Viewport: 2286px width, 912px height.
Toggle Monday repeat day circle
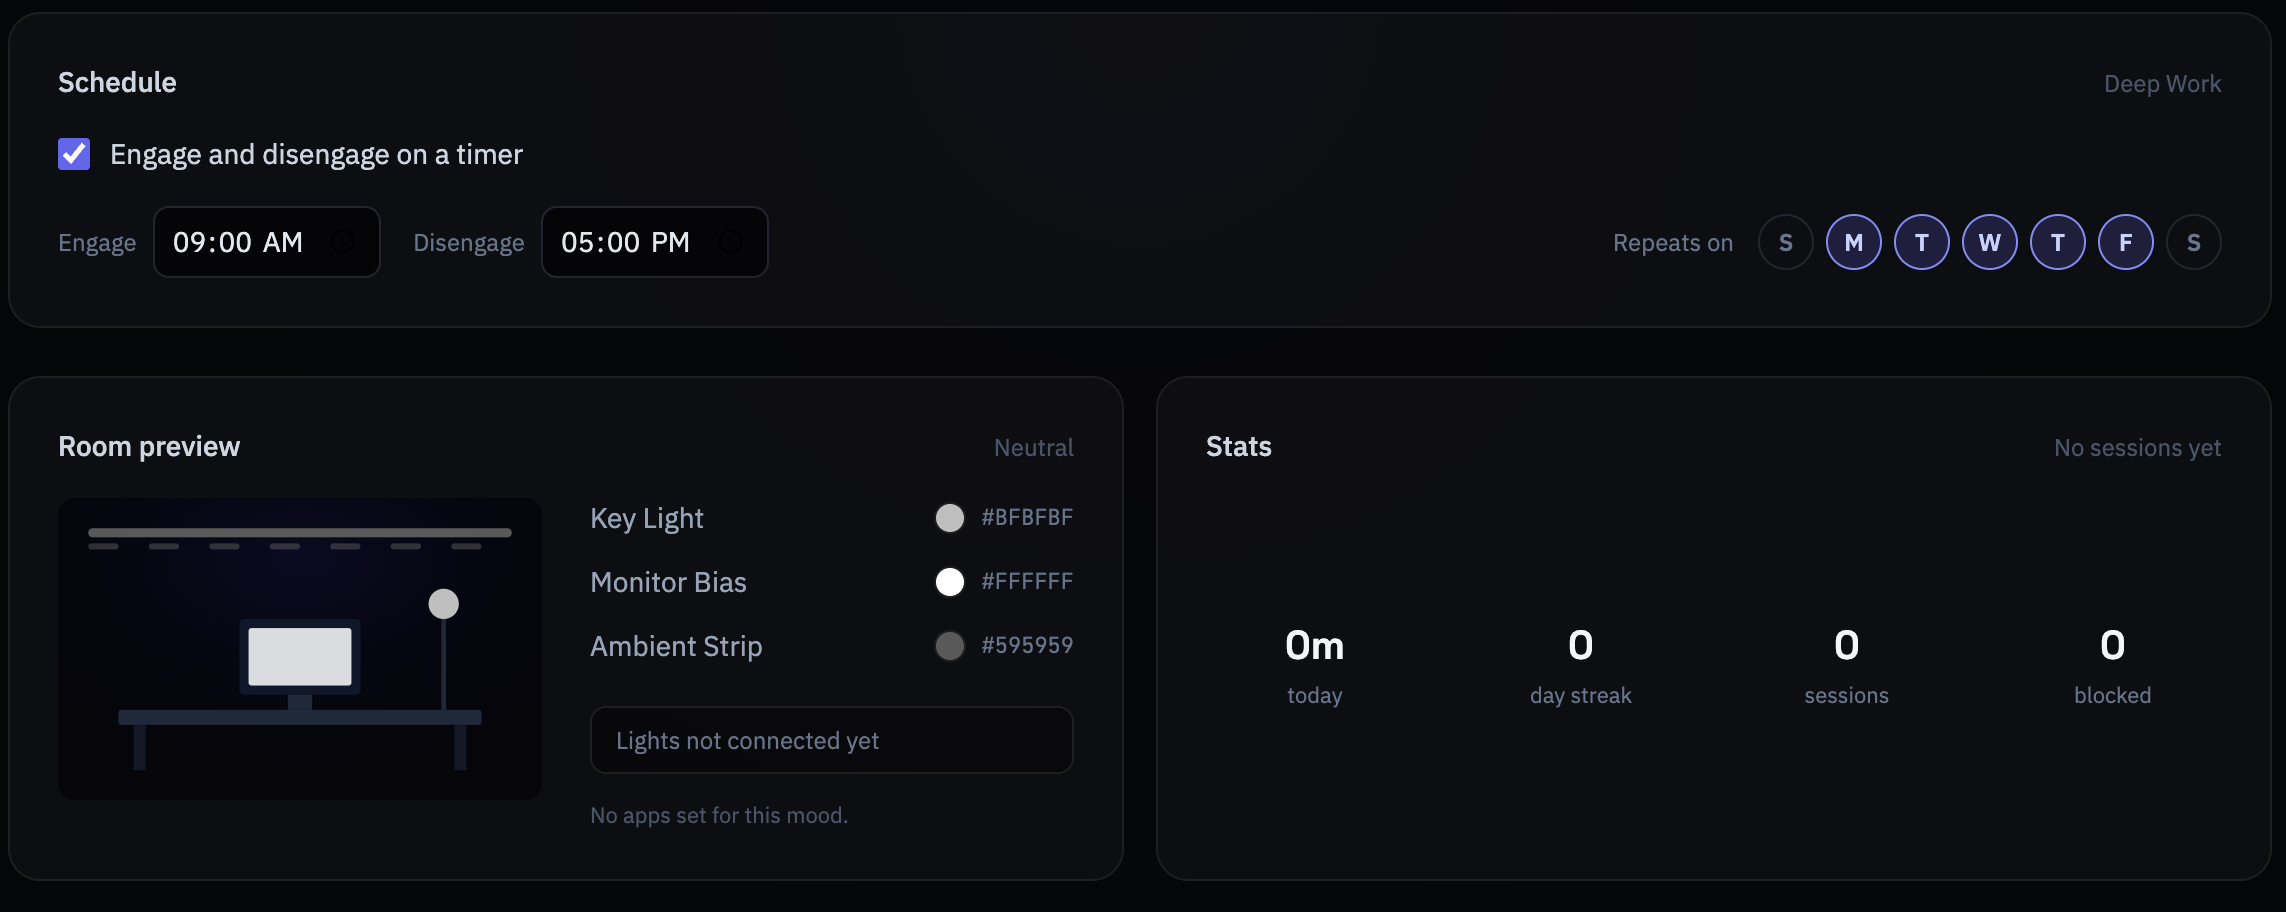[1854, 242]
